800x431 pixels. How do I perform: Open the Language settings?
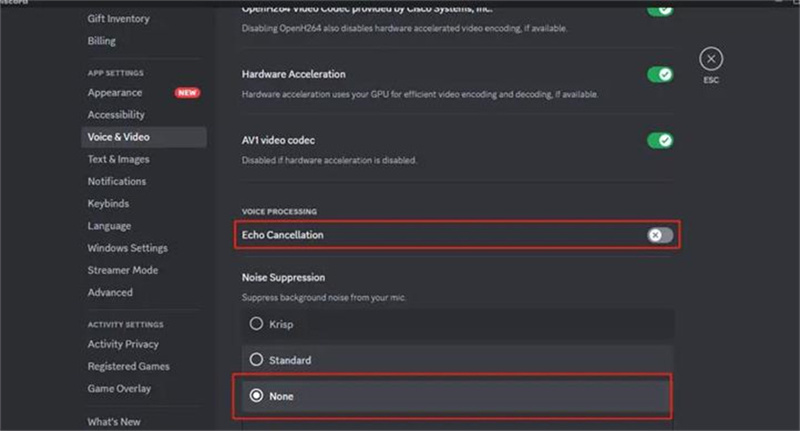point(109,226)
